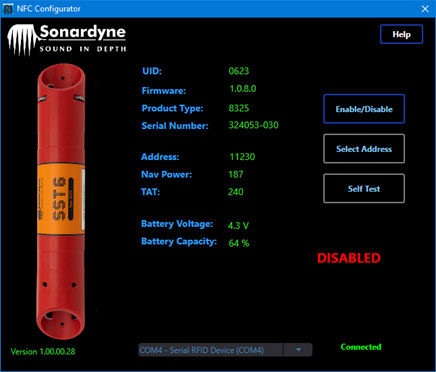Click the Battery Capacity 64 % reading
Screen dimensions: 436x372
(239, 243)
